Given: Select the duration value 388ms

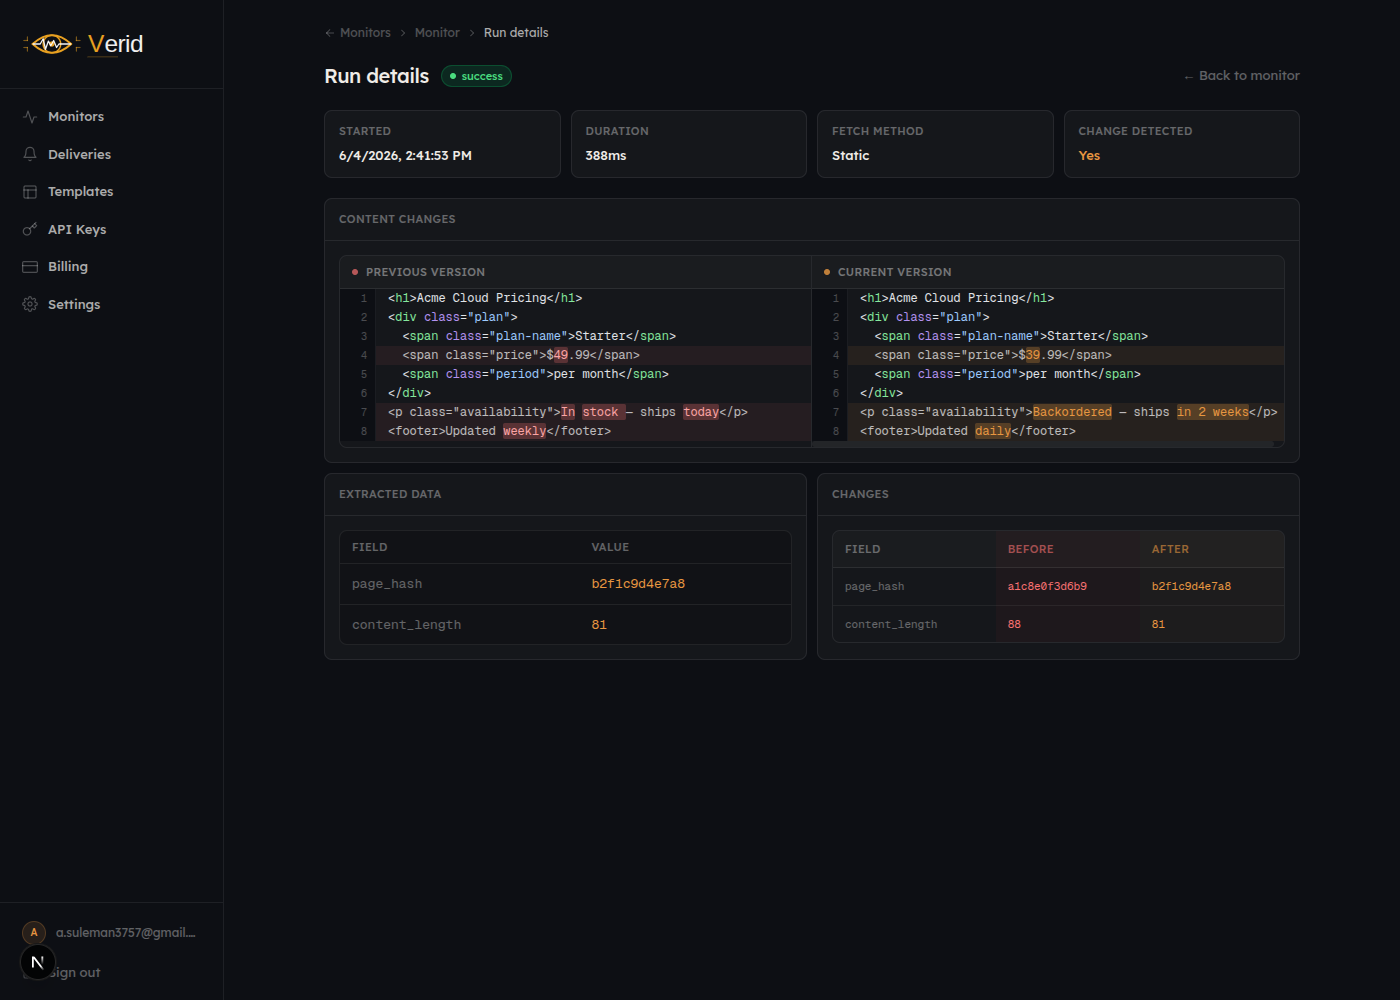Looking at the screenshot, I should [606, 156].
